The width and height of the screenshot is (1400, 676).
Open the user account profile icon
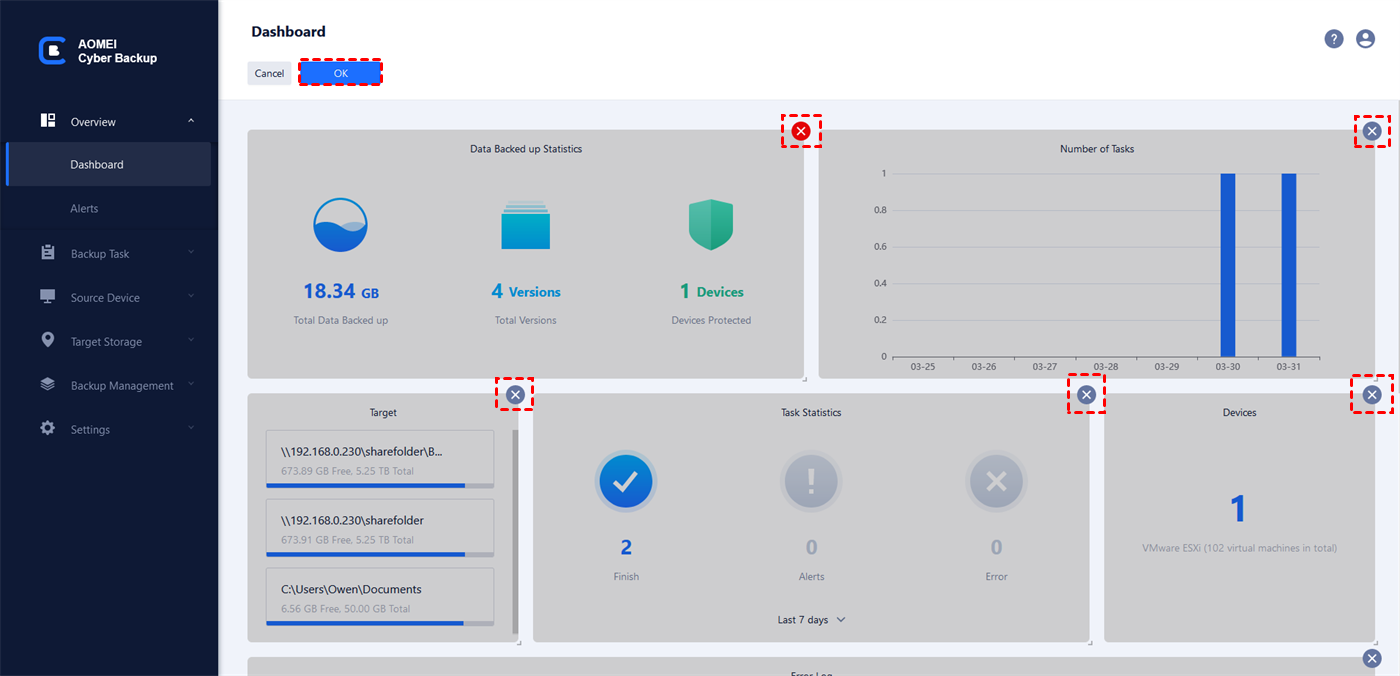(1365, 39)
